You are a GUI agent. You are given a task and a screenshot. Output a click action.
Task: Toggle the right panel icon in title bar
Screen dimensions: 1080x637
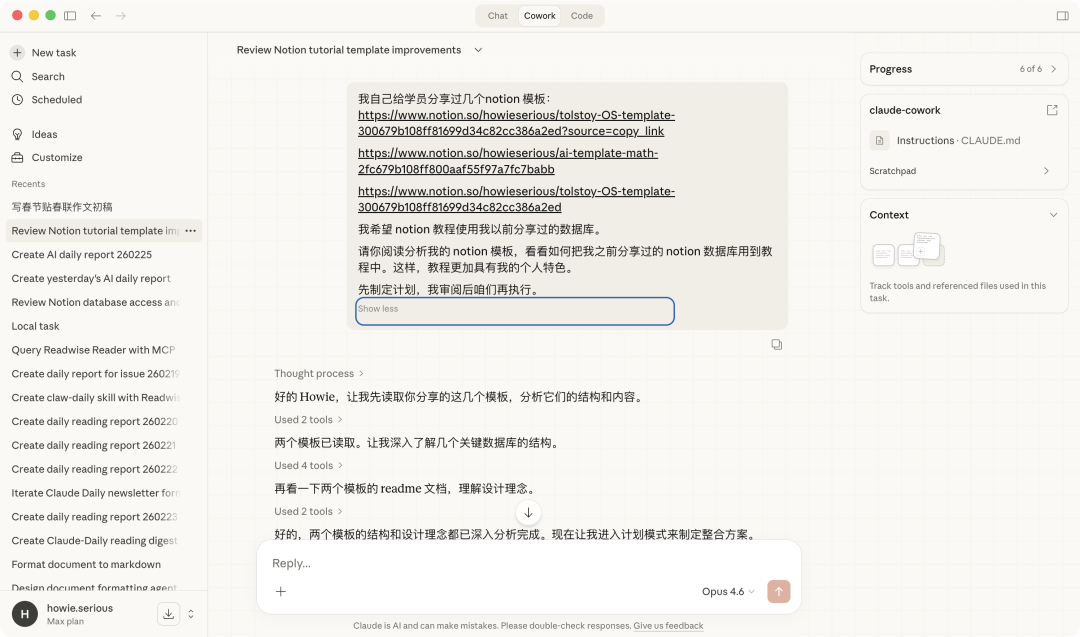click(1063, 16)
